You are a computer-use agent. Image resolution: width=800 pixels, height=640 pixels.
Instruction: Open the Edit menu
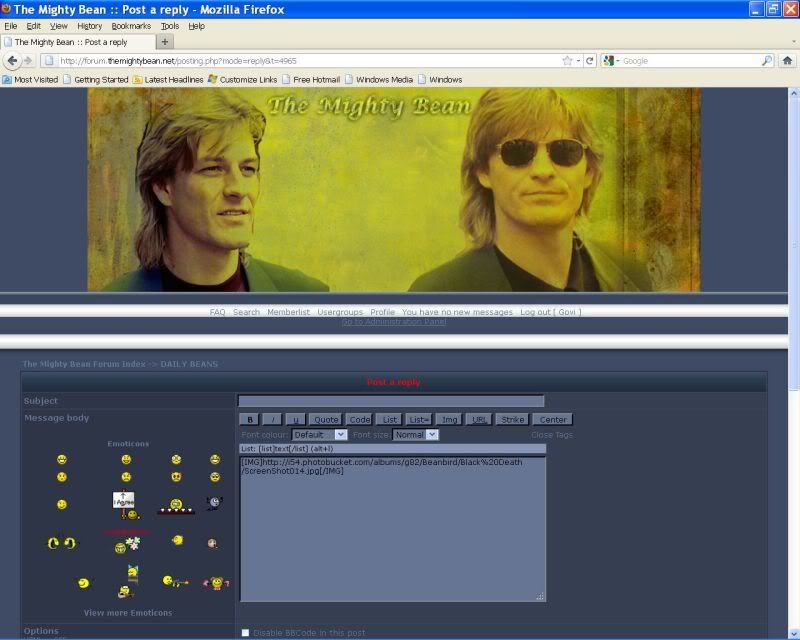[34, 26]
